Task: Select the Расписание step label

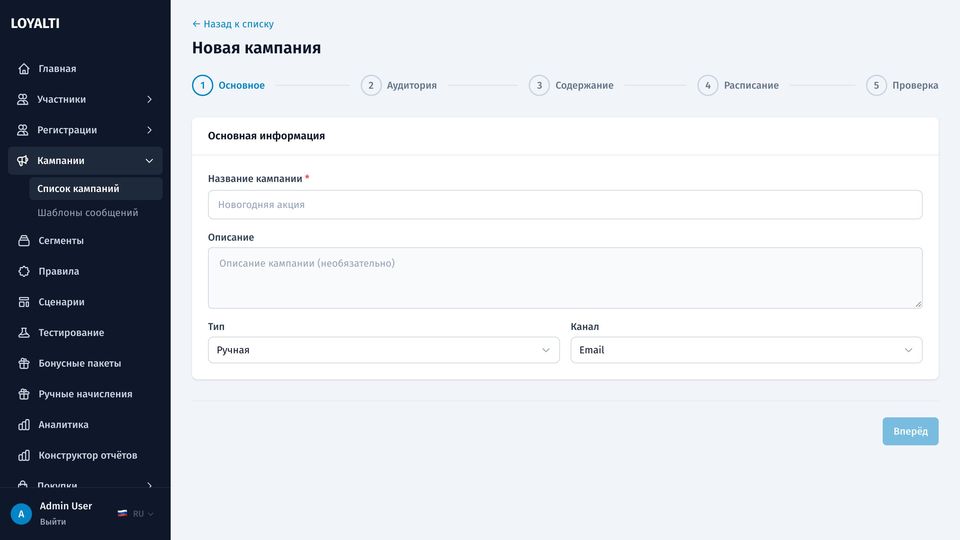Action: pyautogui.click(x=751, y=85)
